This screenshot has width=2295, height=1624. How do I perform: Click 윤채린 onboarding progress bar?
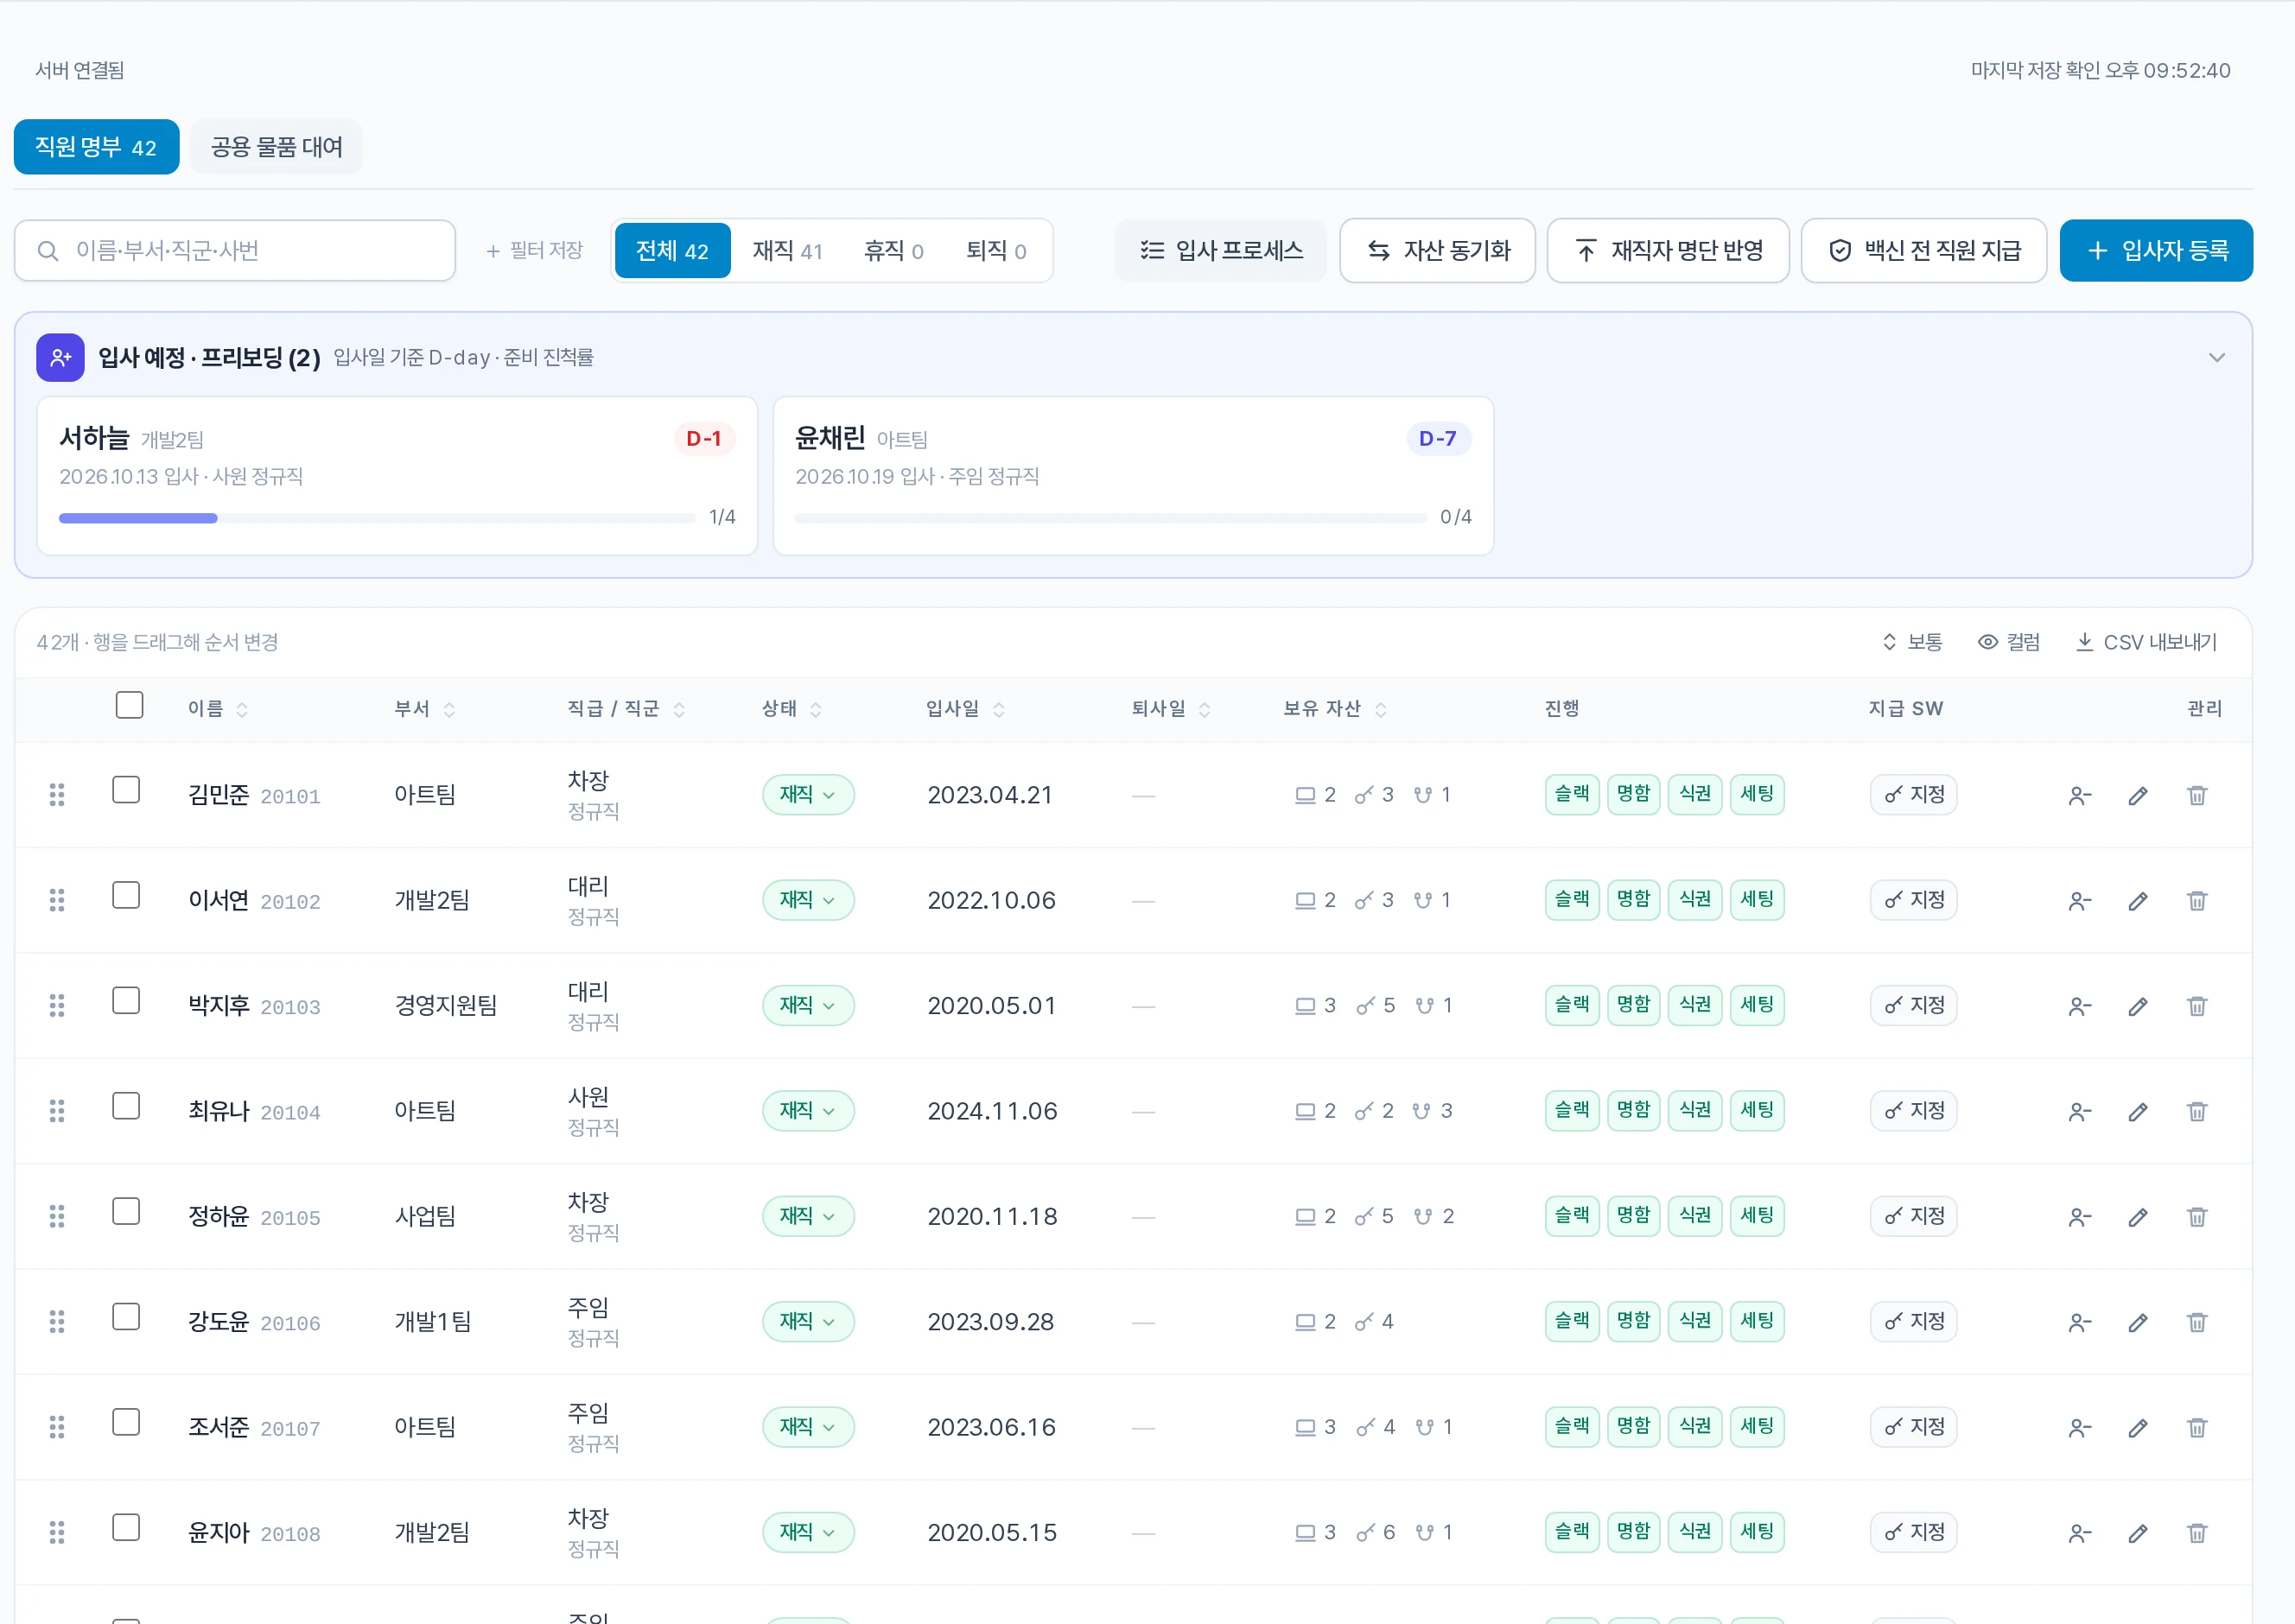(1110, 518)
